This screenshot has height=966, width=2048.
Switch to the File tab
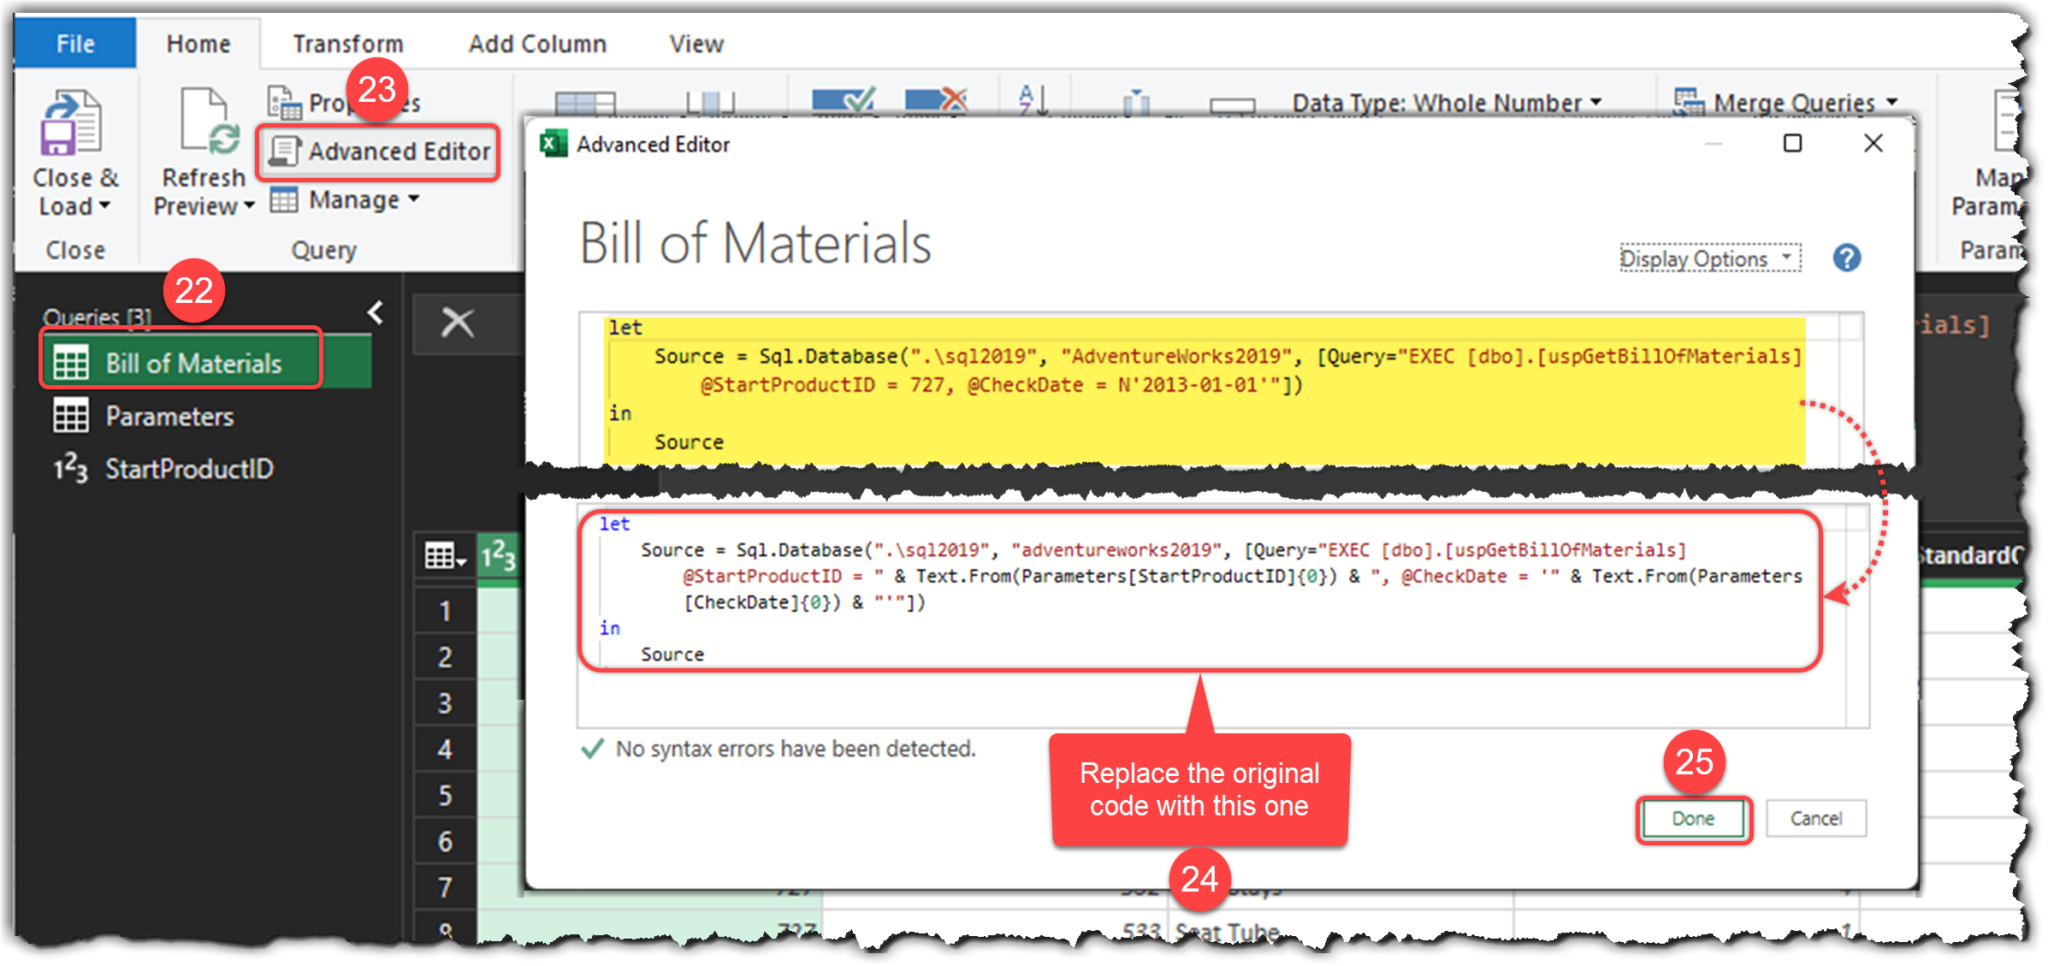[75, 43]
